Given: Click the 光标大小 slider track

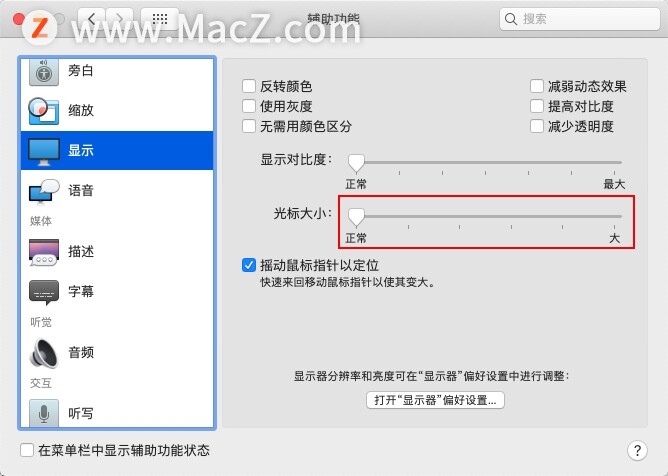Looking at the screenshot, I should (x=485, y=216).
